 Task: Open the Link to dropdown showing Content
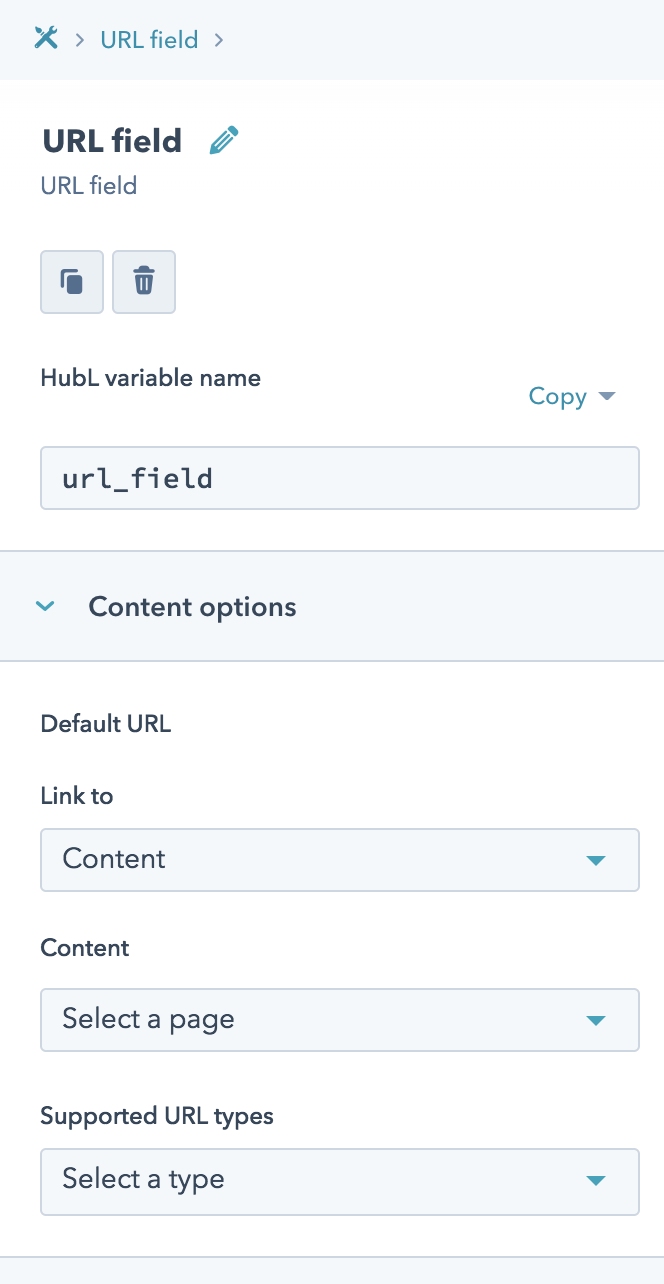(x=339, y=860)
